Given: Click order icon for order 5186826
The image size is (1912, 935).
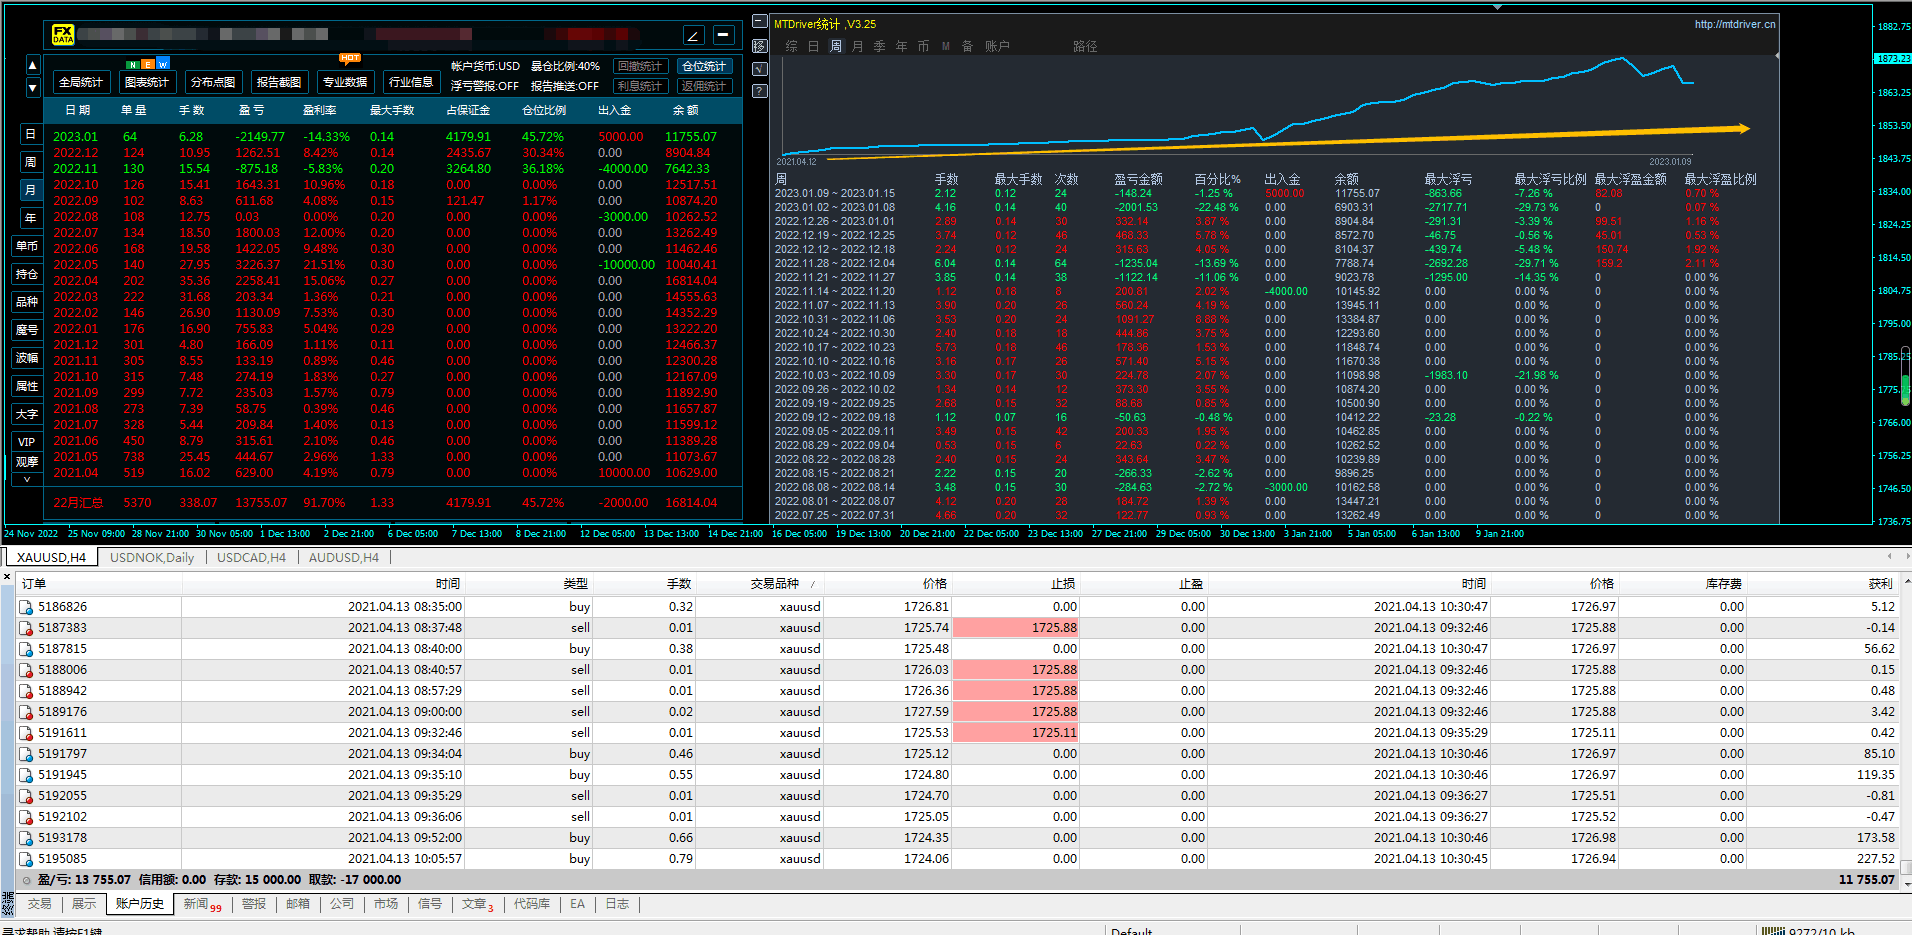Looking at the screenshot, I should [26, 607].
